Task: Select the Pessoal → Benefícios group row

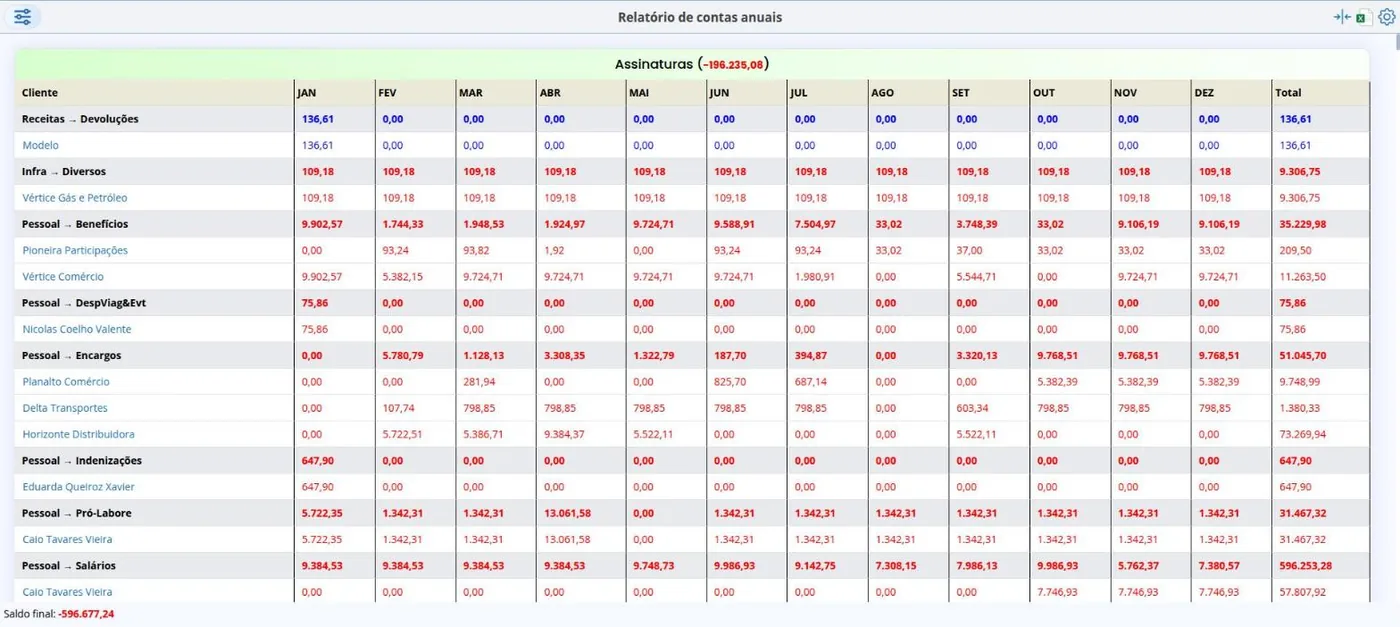Action: (692, 224)
